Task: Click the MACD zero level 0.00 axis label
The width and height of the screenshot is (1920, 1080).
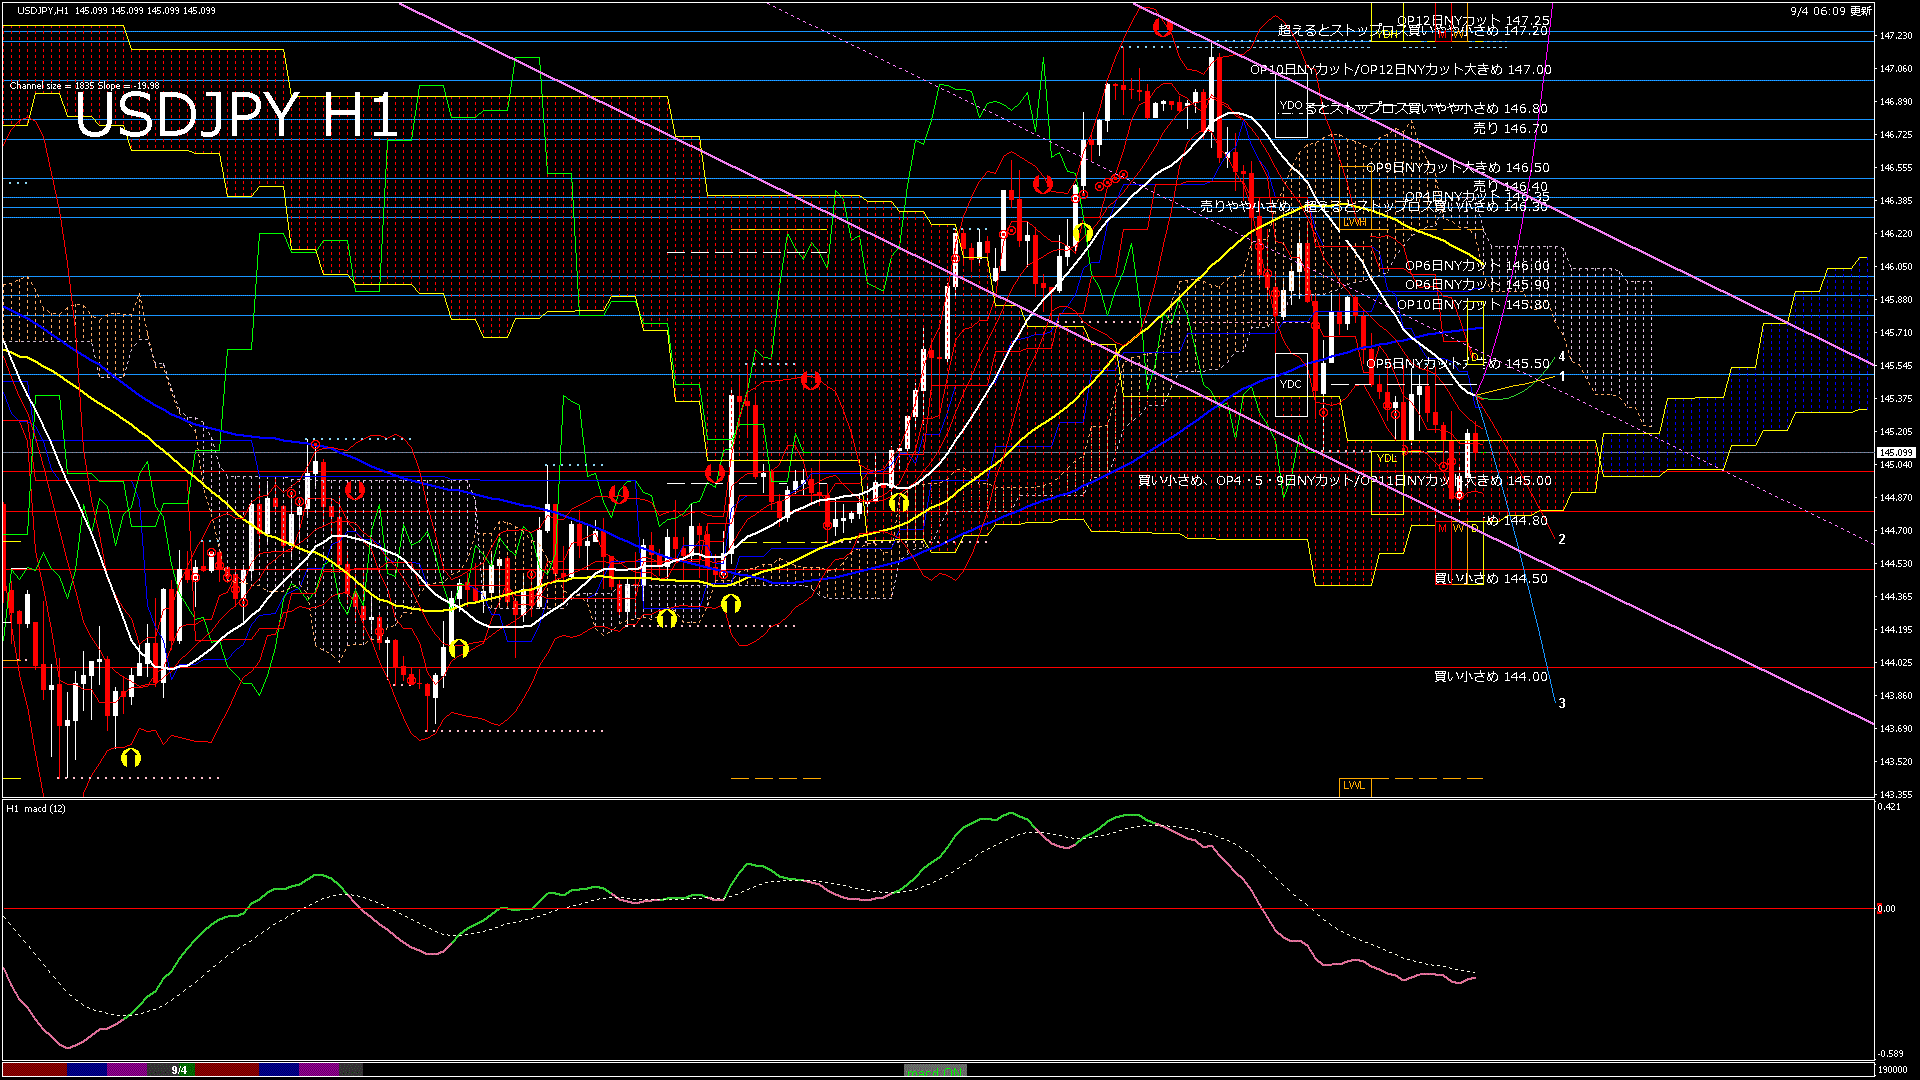Action: (1886, 909)
